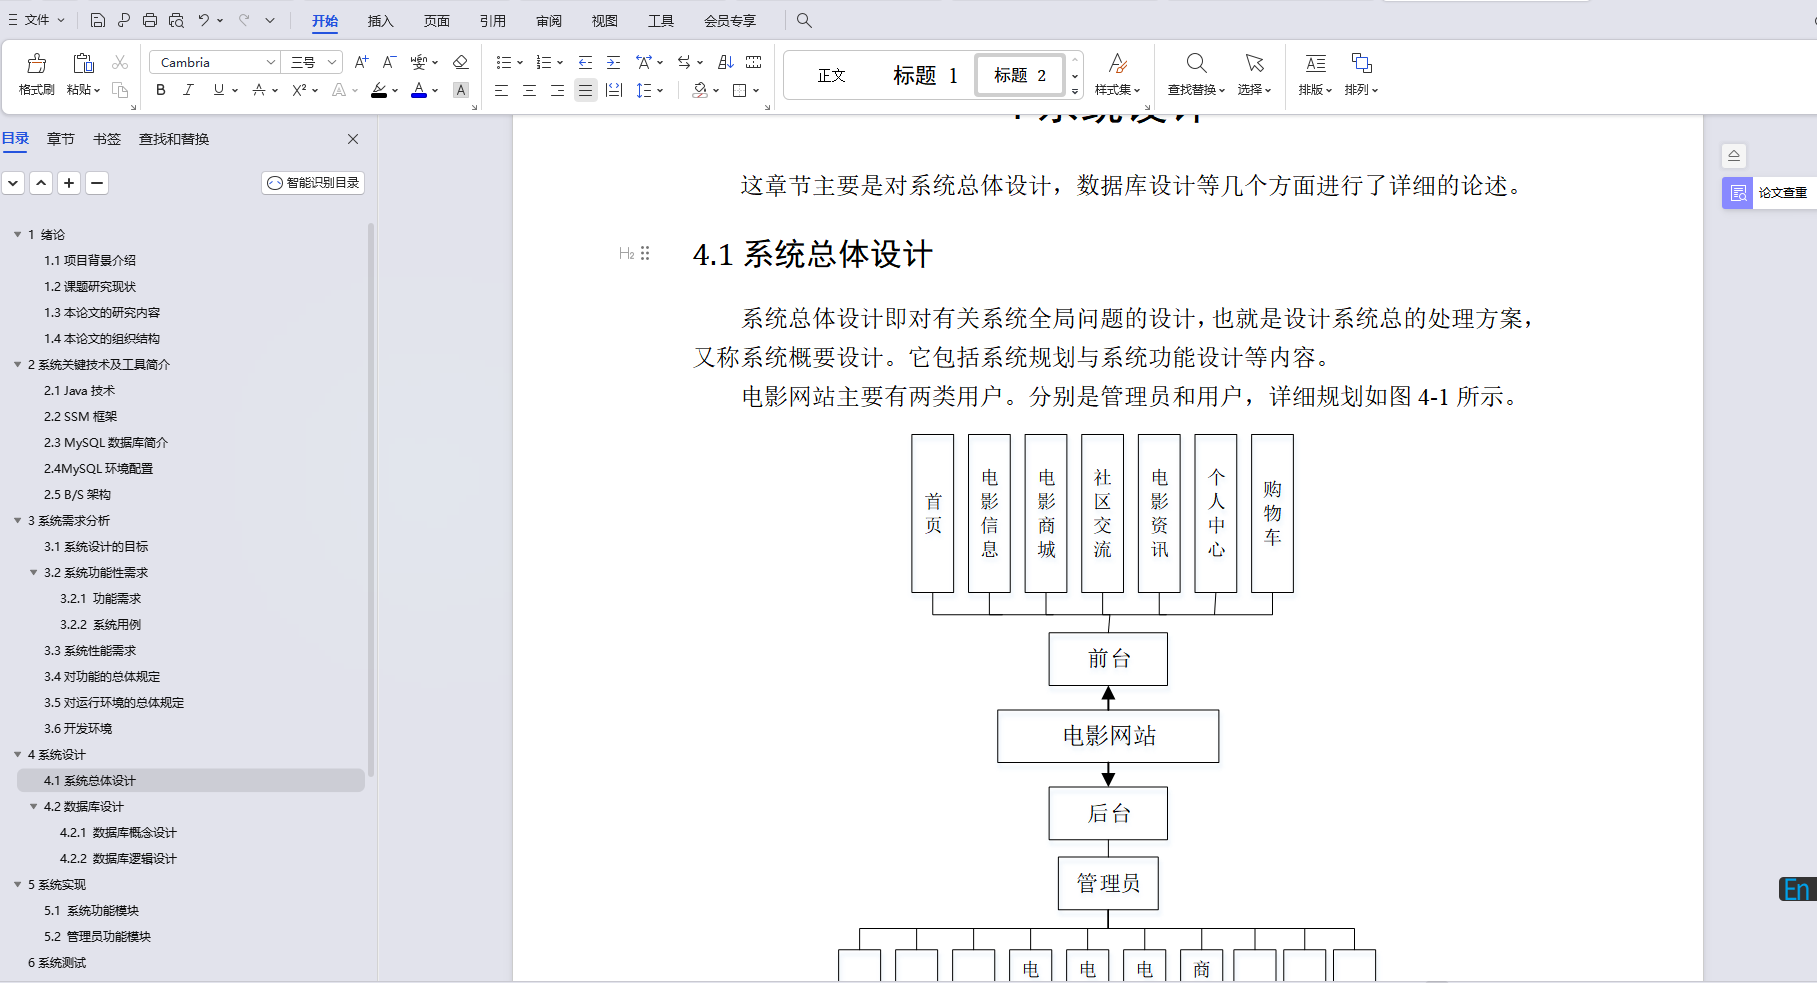Click the save document icon

[x=97, y=20]
